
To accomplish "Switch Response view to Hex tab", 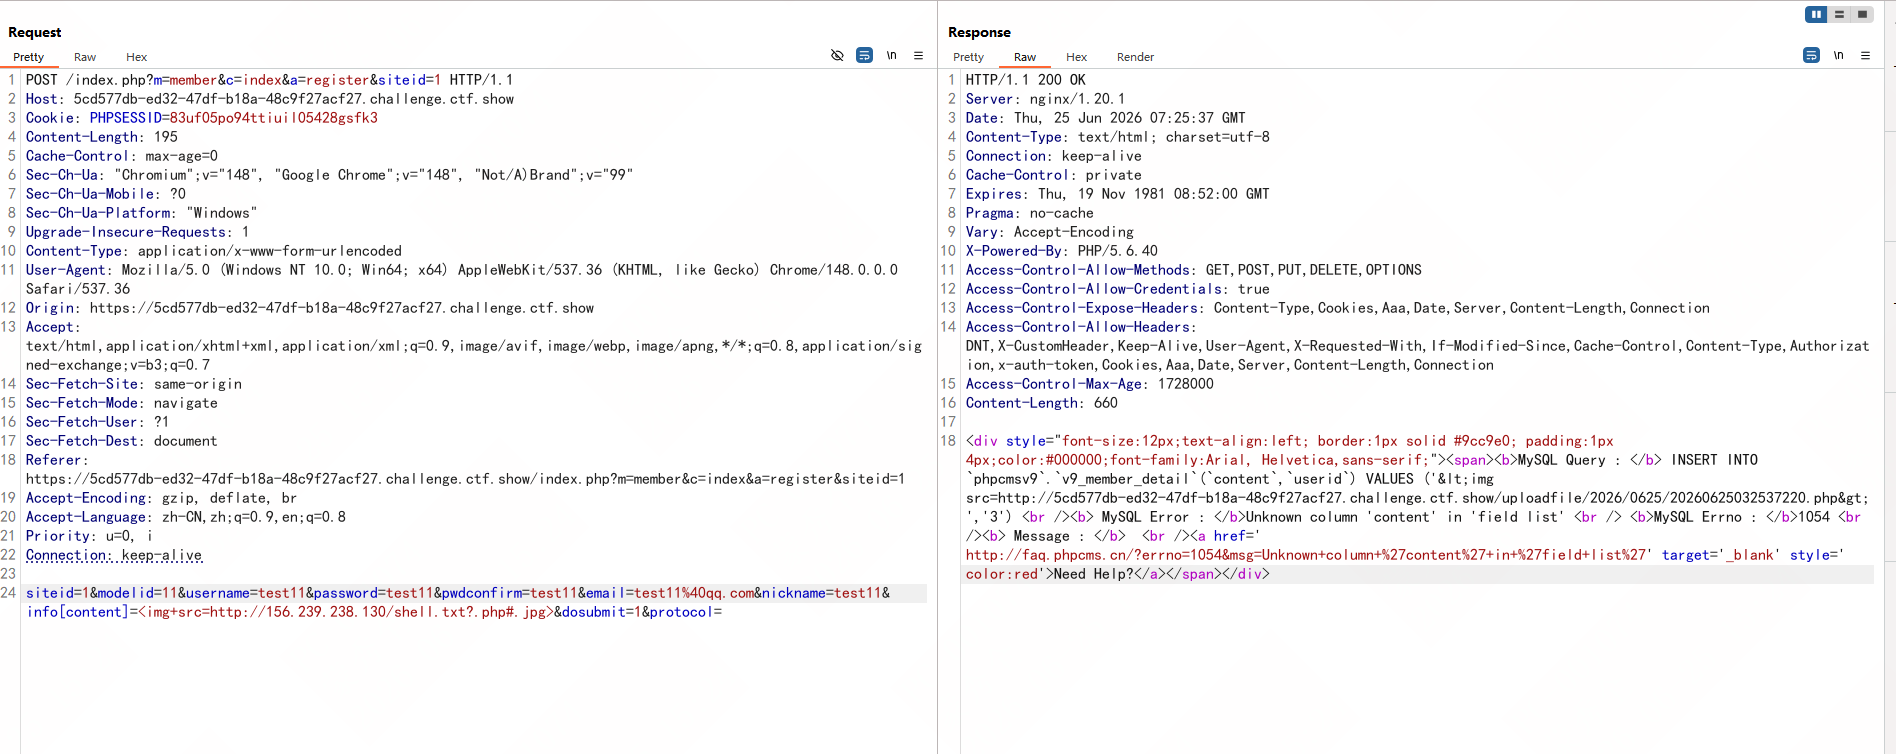I will (x=1077, y=57).
